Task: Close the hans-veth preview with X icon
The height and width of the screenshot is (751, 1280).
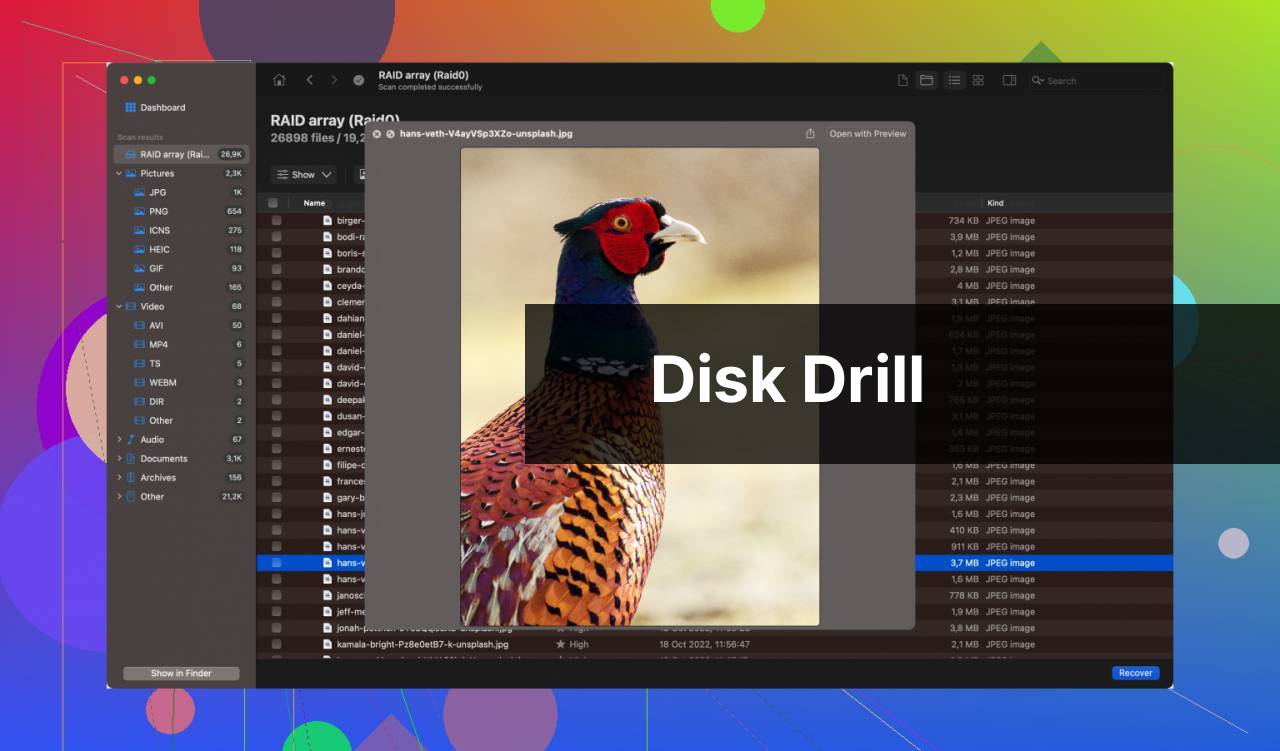Action: [x=377, y=134]
